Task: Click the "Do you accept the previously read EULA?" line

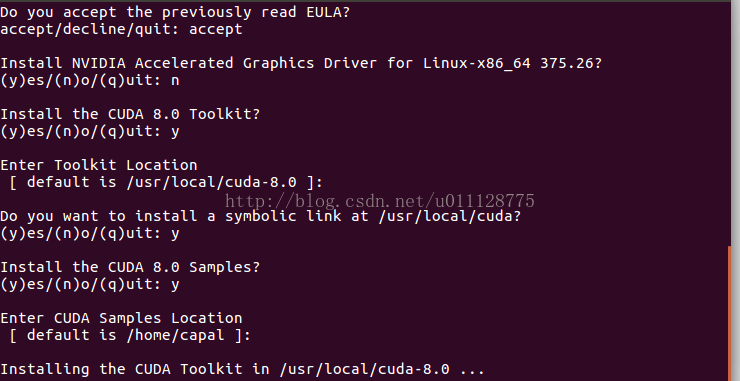Action: pos(175,12)
